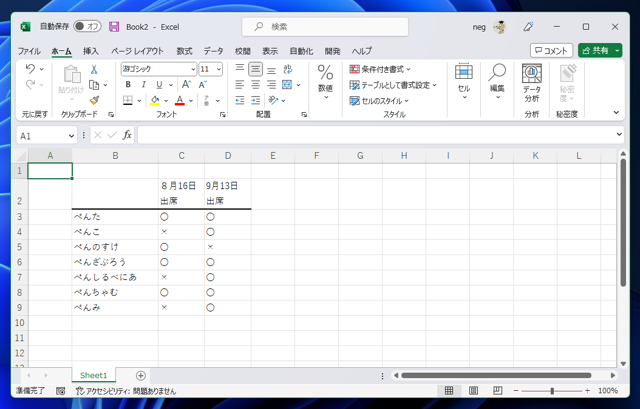Select the Cut scissors icon
Image resolution: width=640 pixels, height=409 pixels.
(94, 69)
